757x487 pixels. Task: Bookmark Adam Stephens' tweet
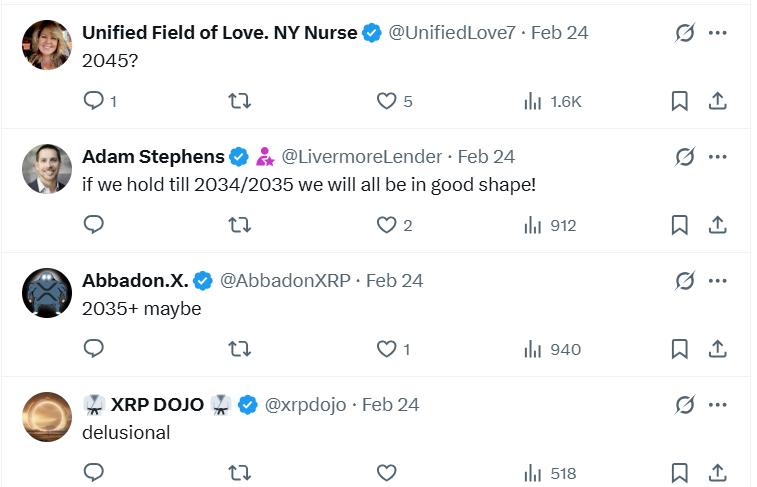pos(679,225)
